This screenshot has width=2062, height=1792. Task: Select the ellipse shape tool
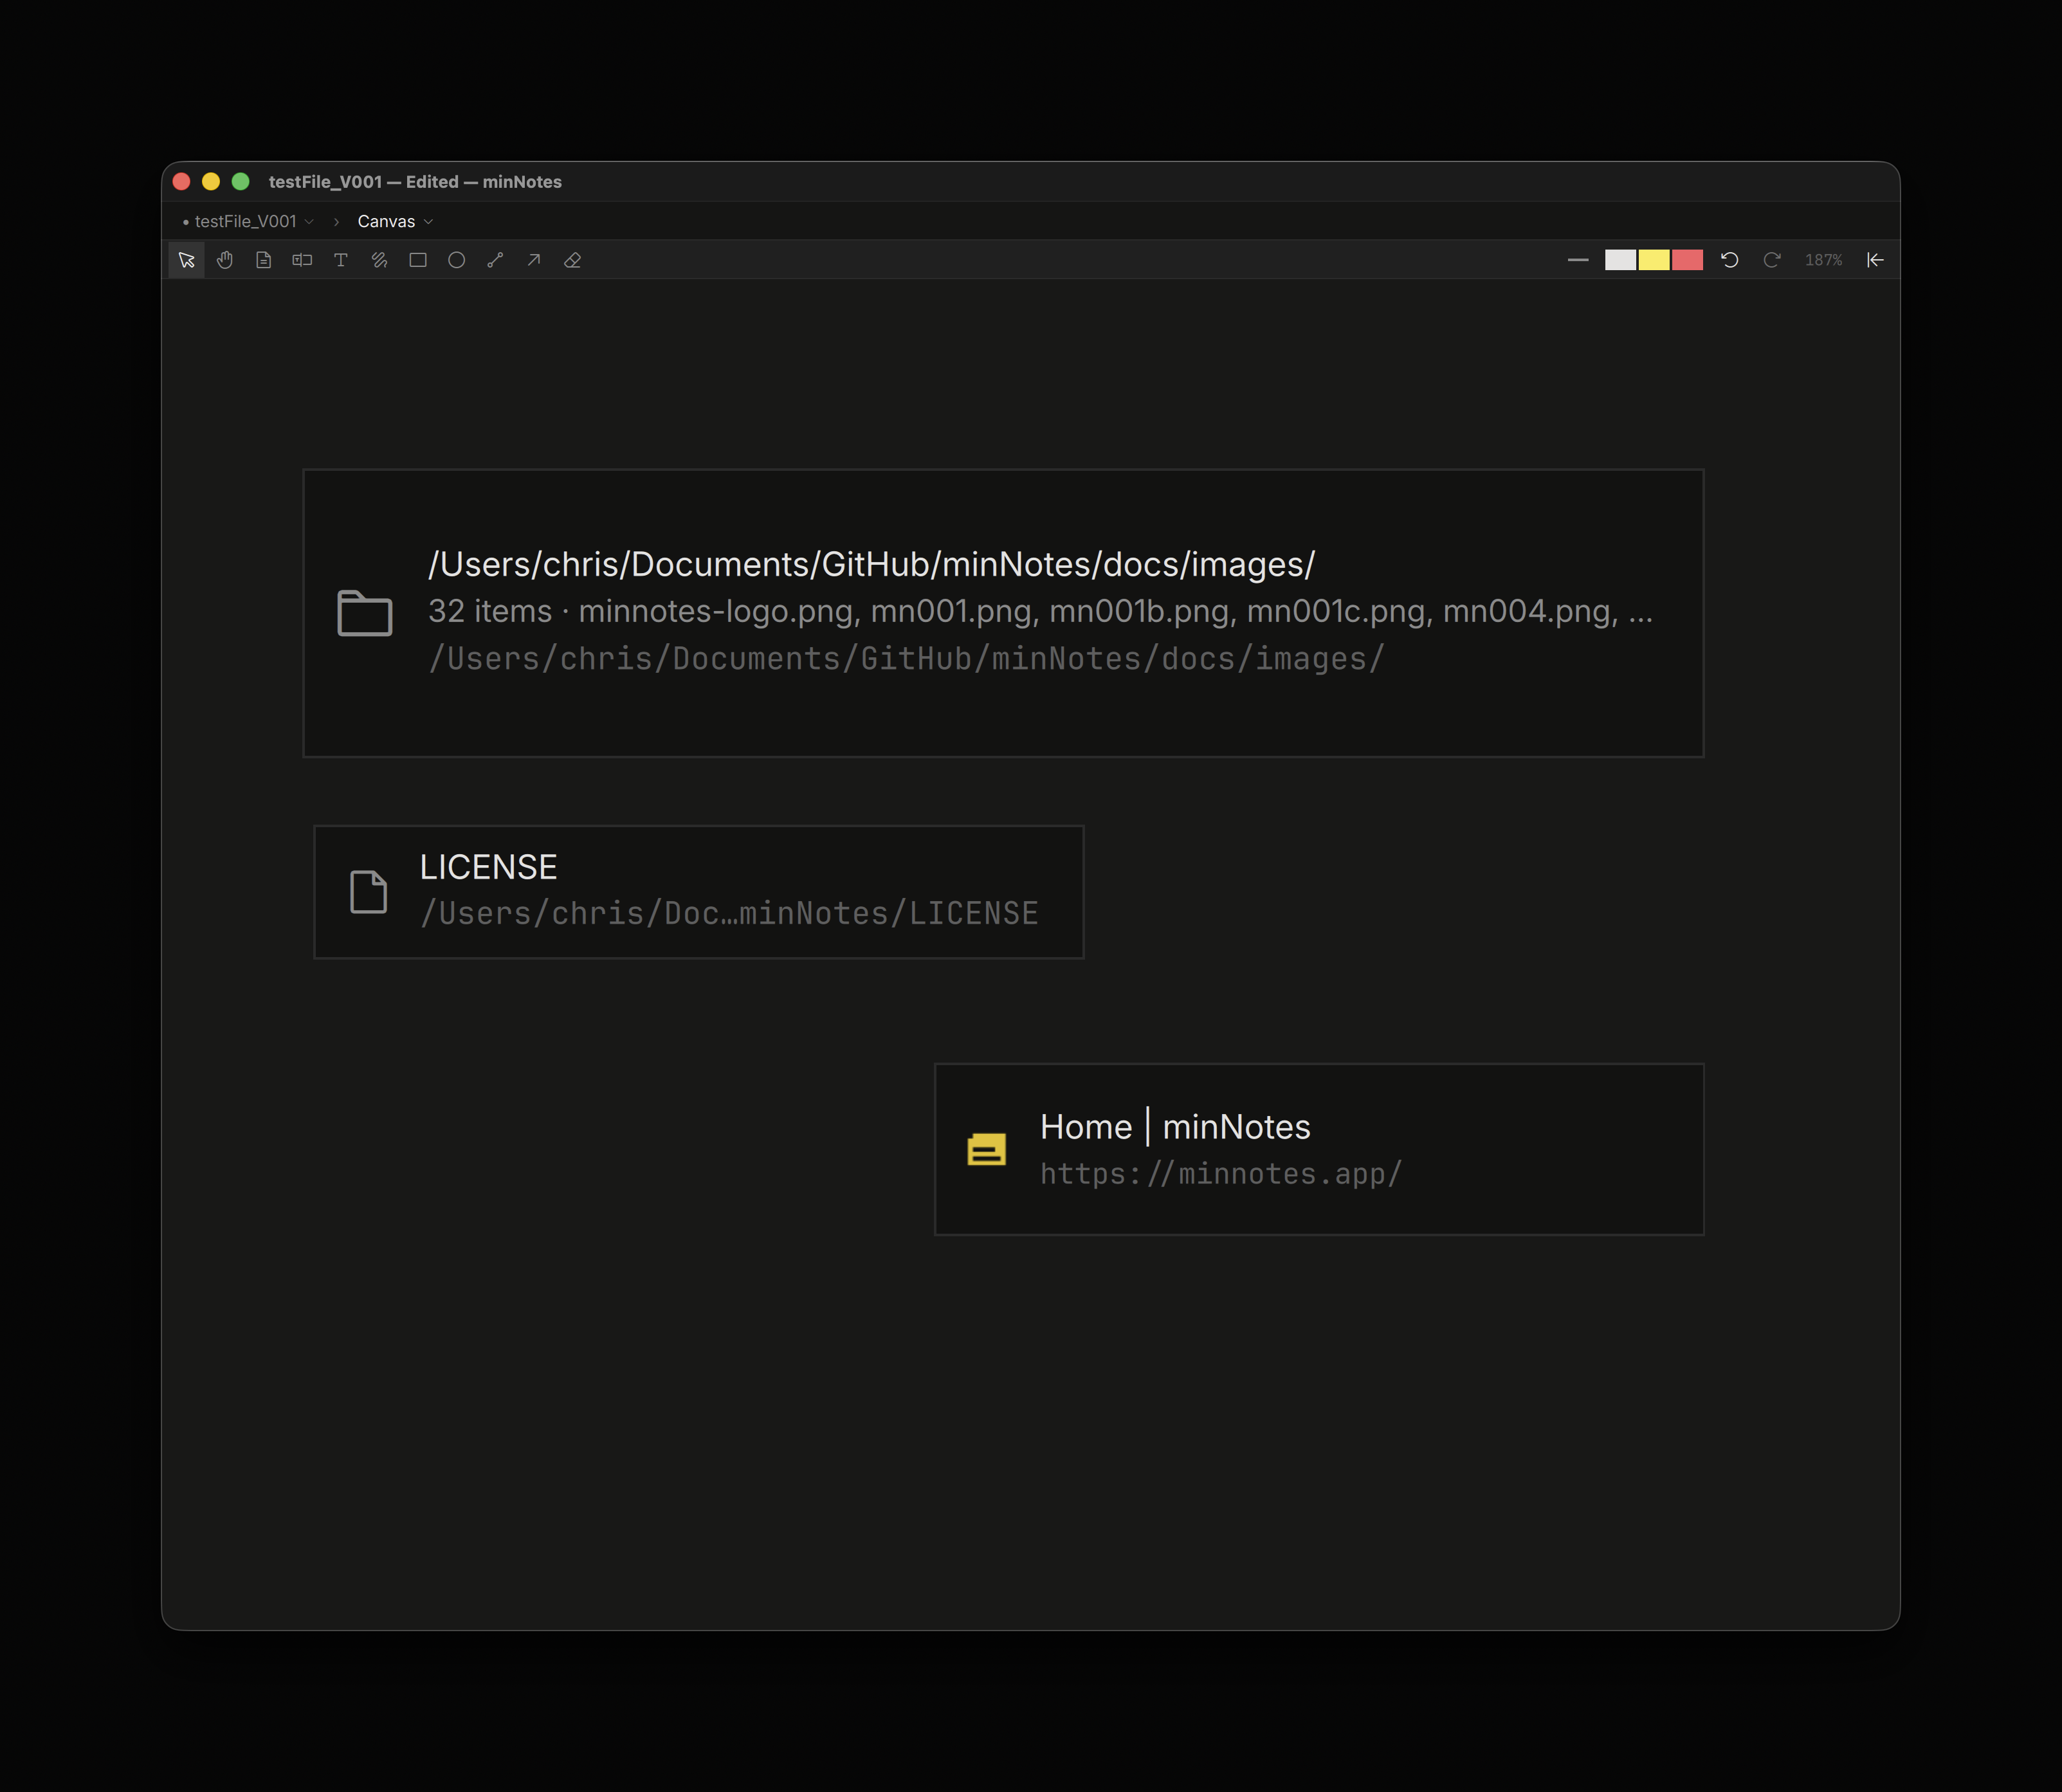(456, 260)
